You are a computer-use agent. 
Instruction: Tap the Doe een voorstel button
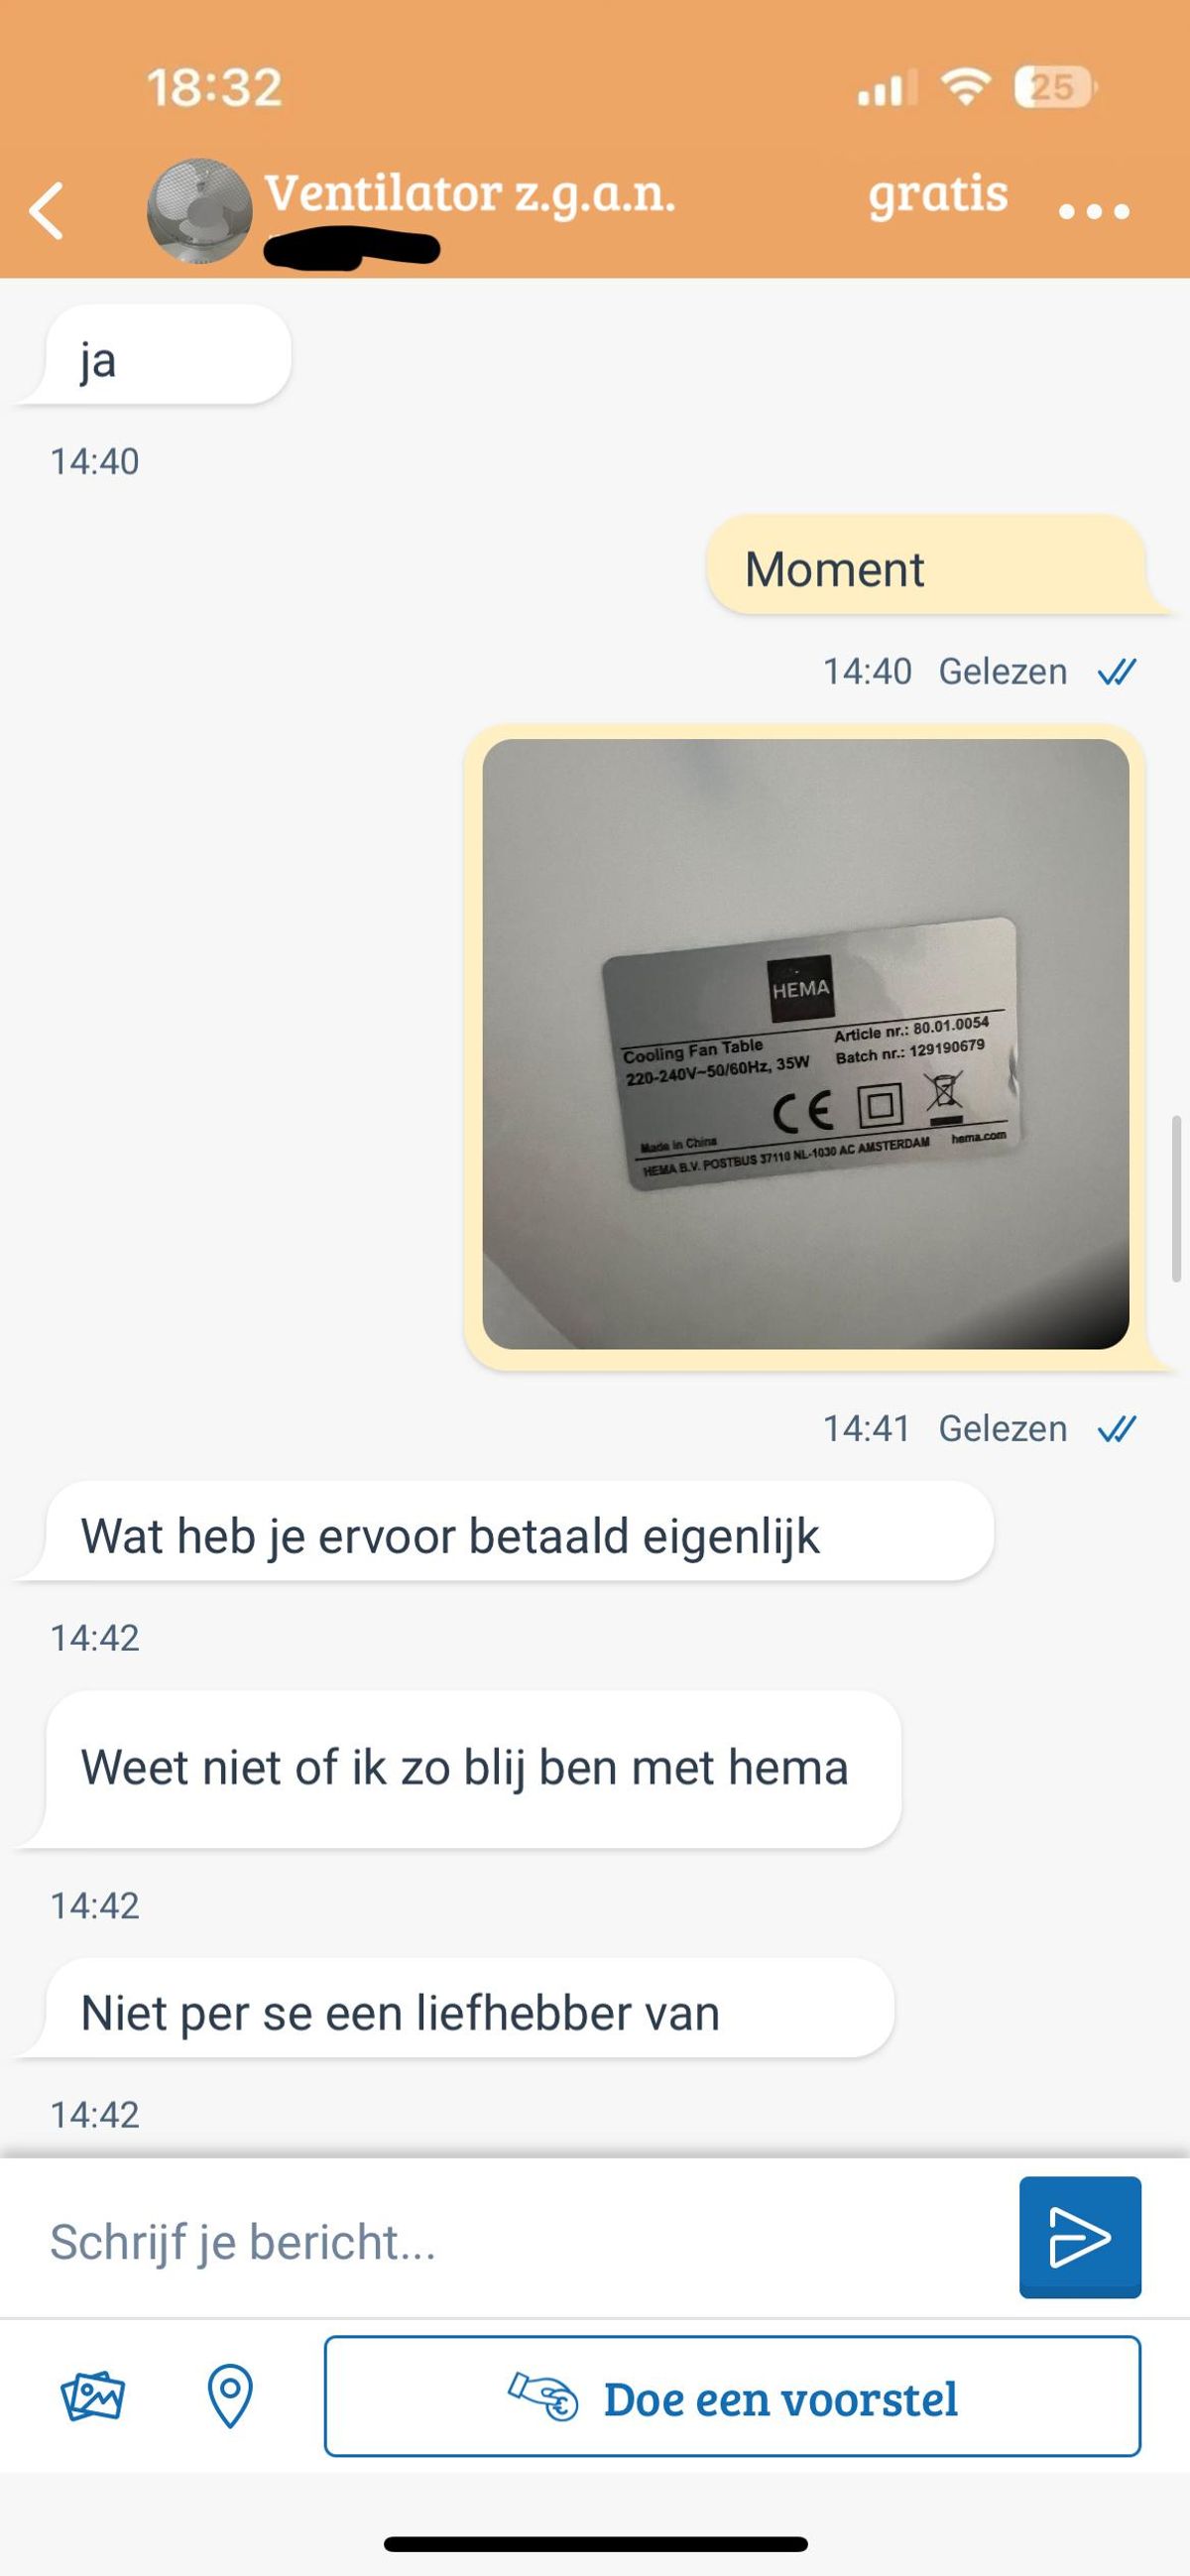pyautogui.click(x=732, y=2396)
